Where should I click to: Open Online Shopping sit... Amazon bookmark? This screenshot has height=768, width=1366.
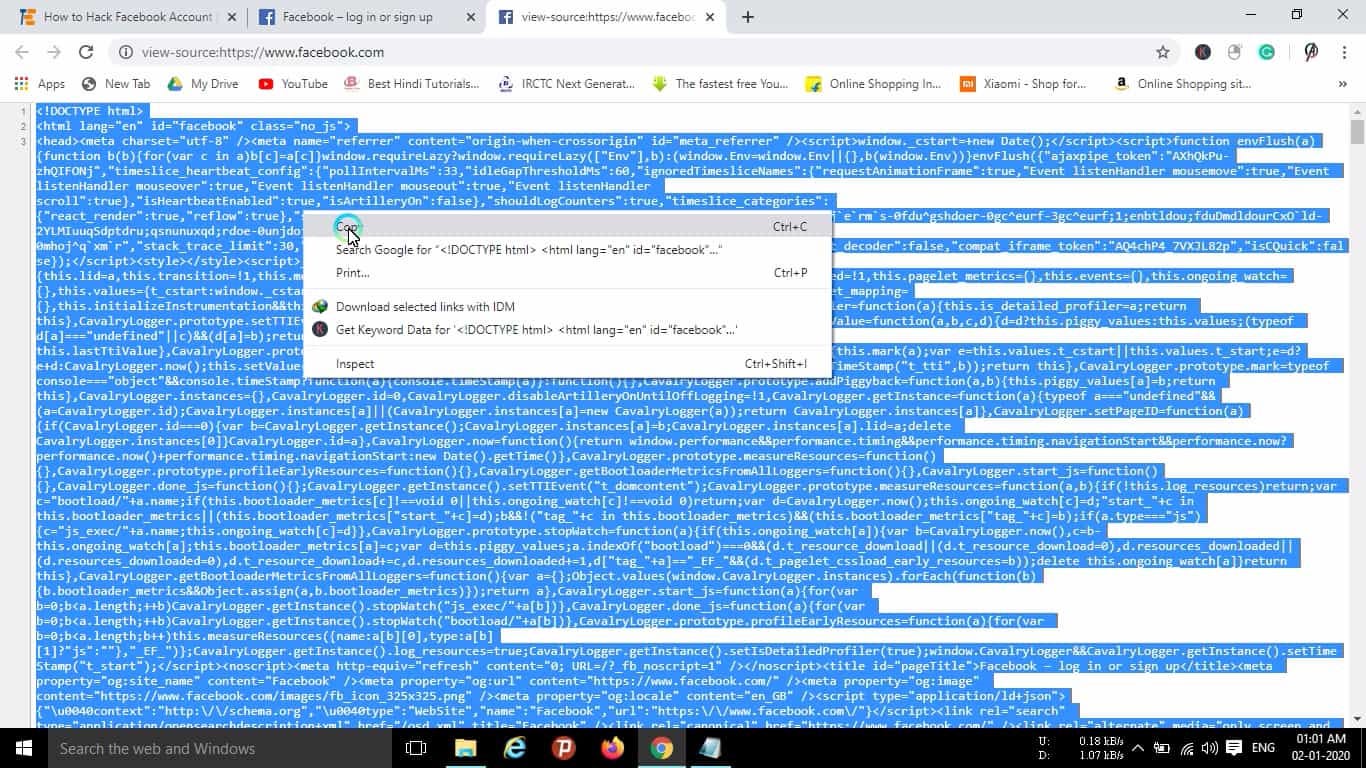pos(1183,84)
